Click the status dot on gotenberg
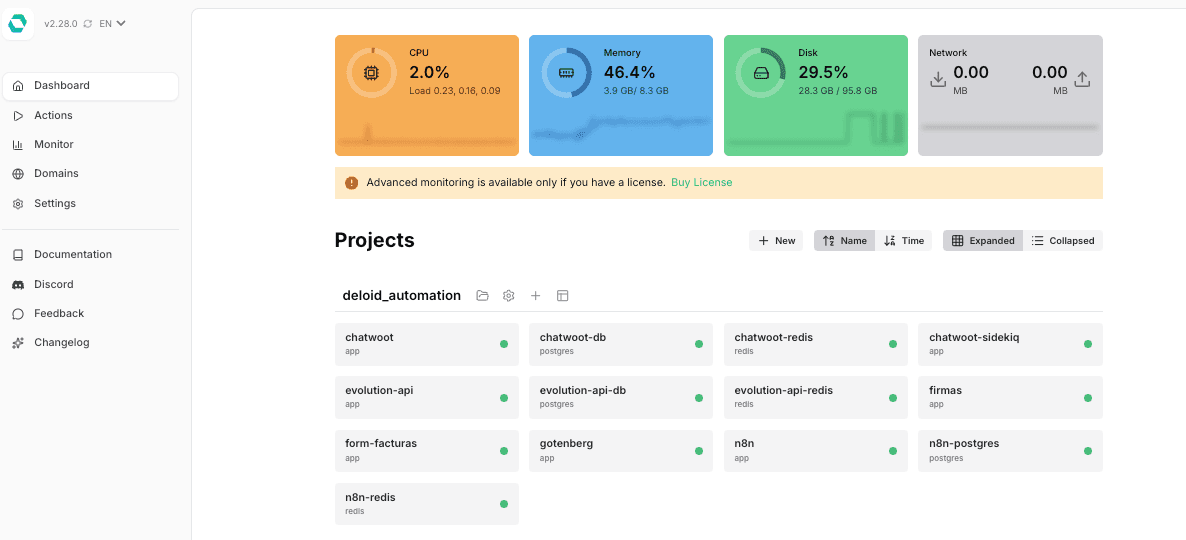This screenshot has height=540, width=1186. click(699, 451)
